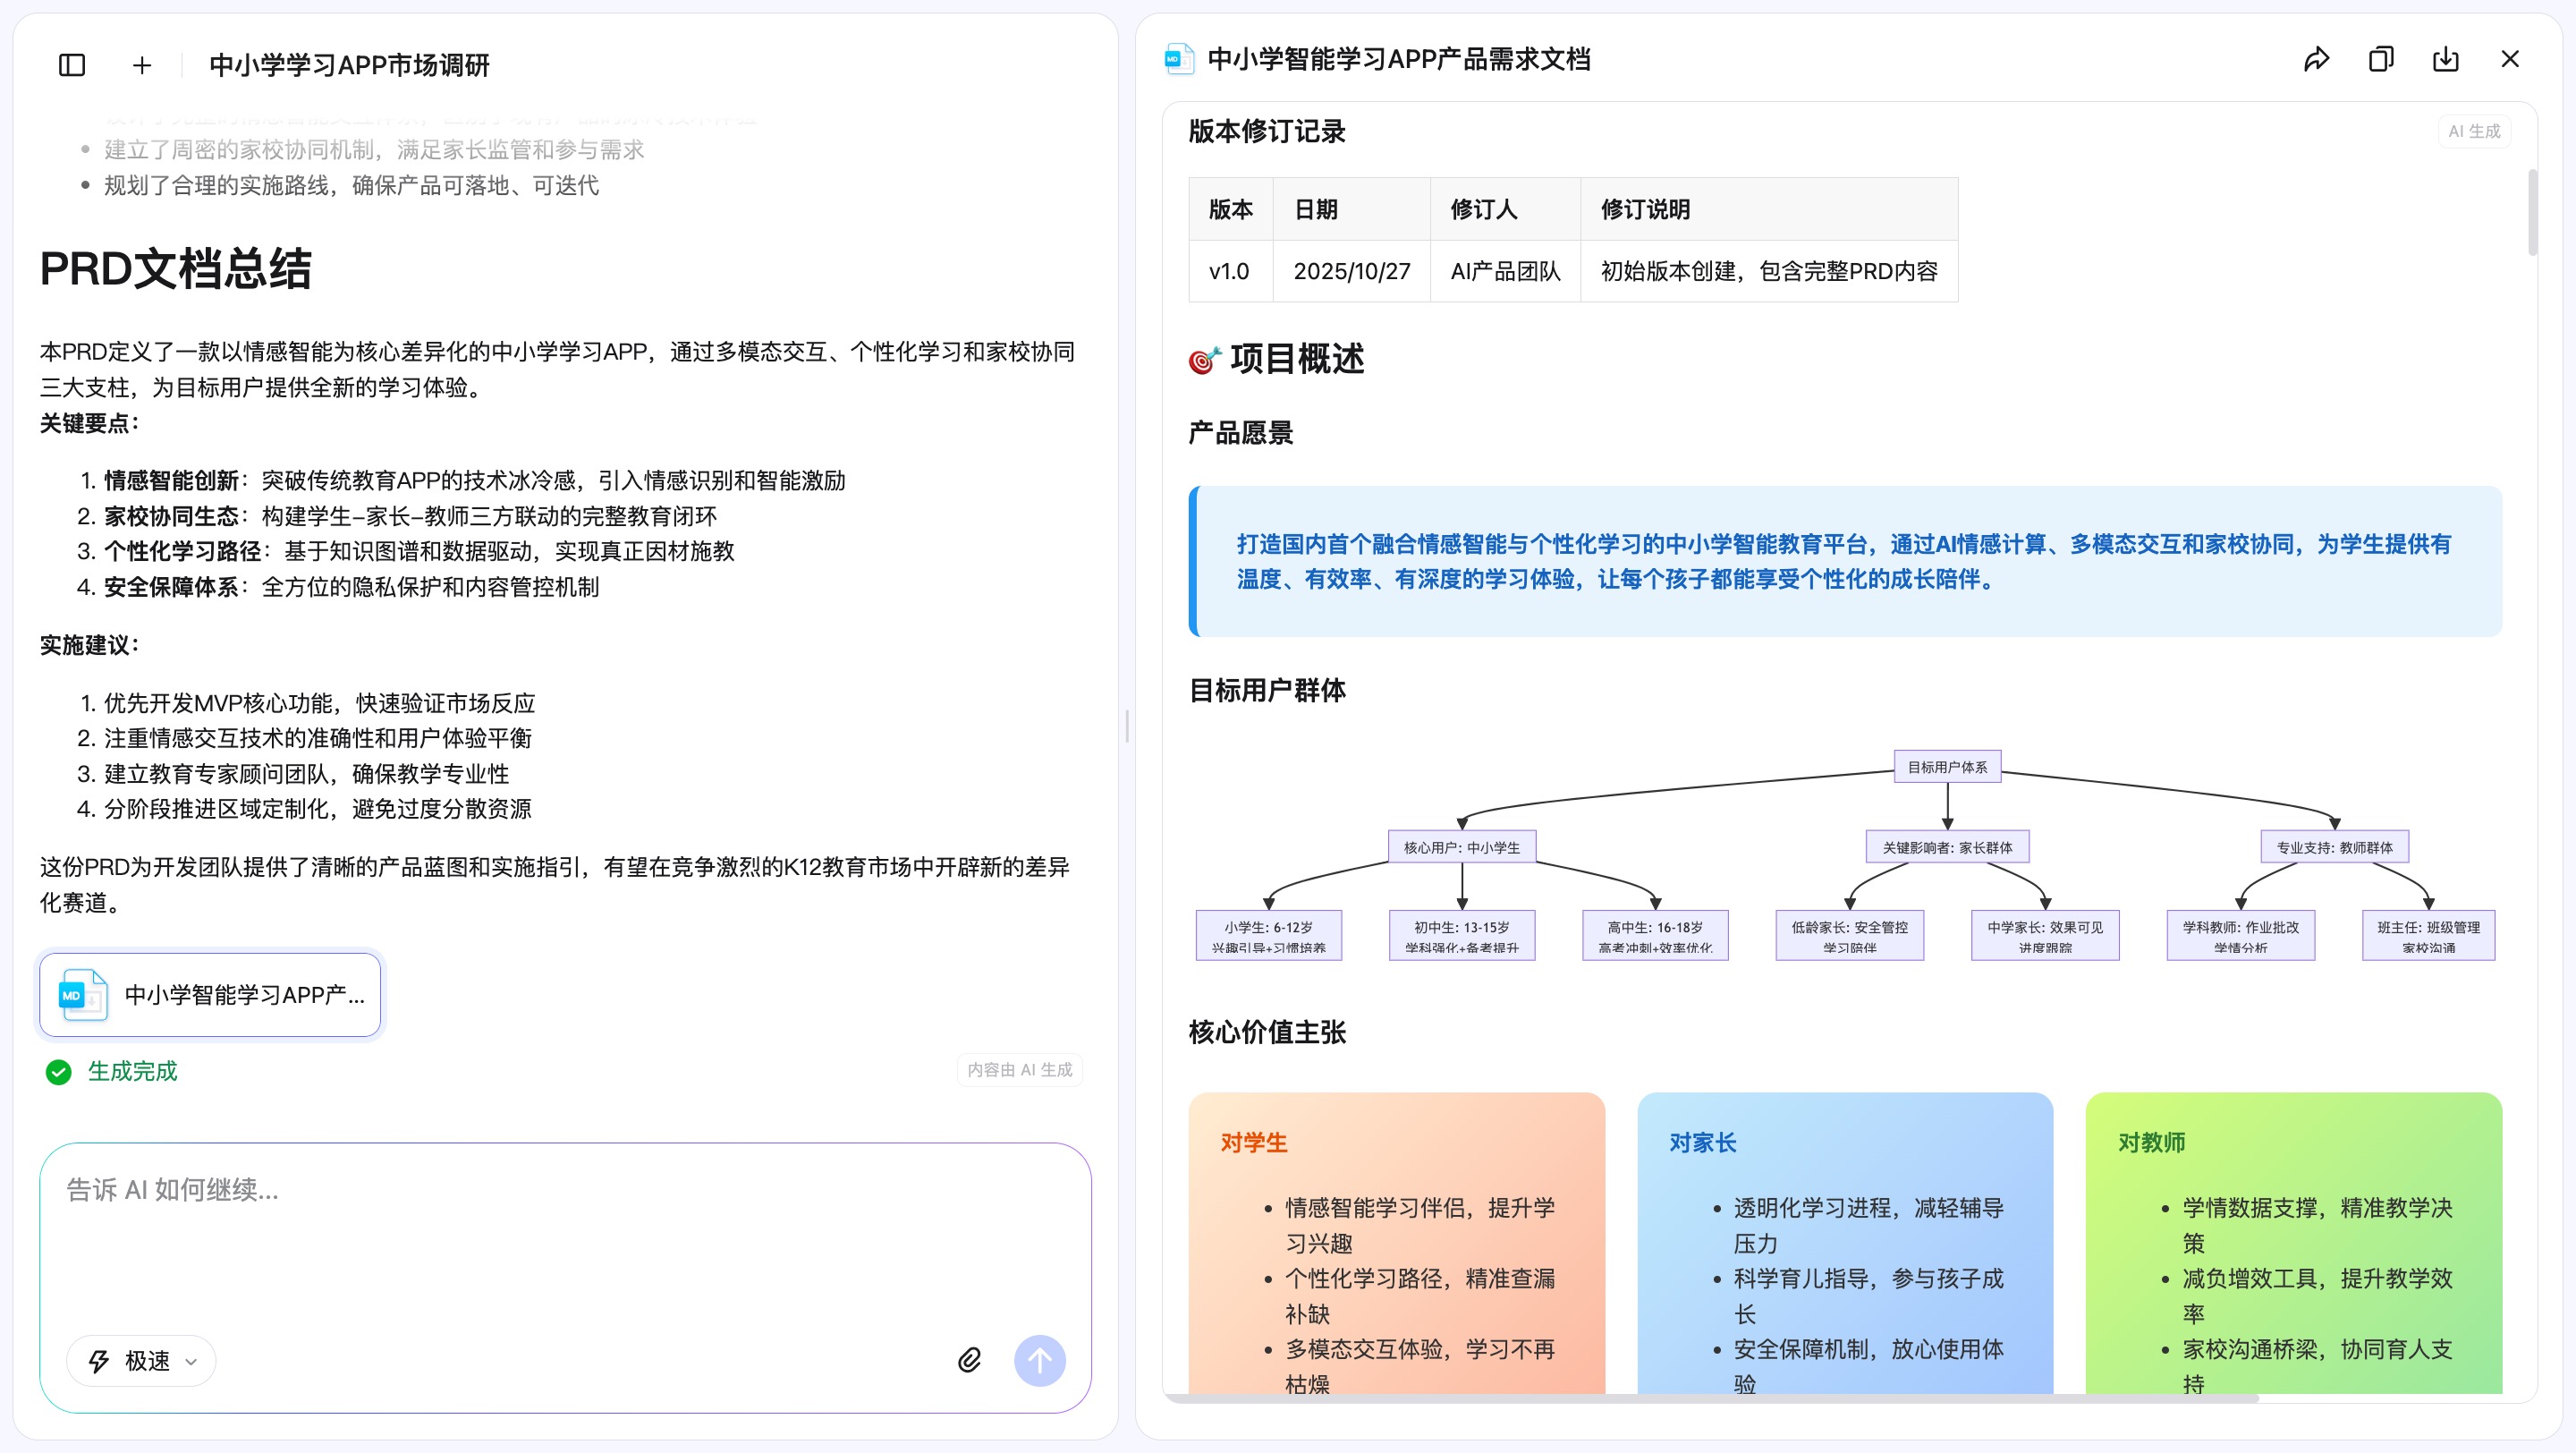Toggle the sidebar panel icon
2576x1453 pixels.
click(x=72, y=65)
